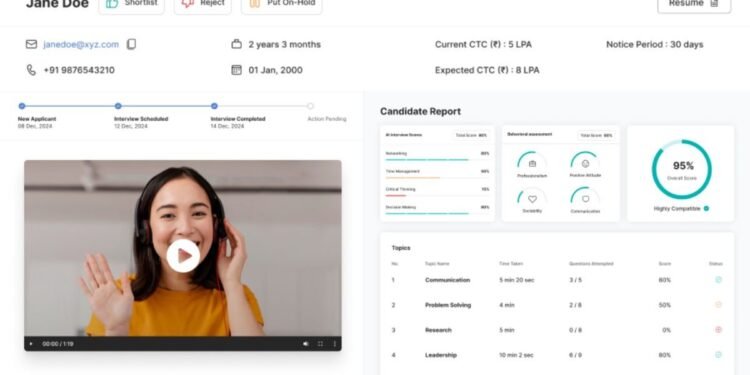Click the Time Management score bar
Image resolution: width=750 pixels, height=375 pixels.
pos(437,177)
